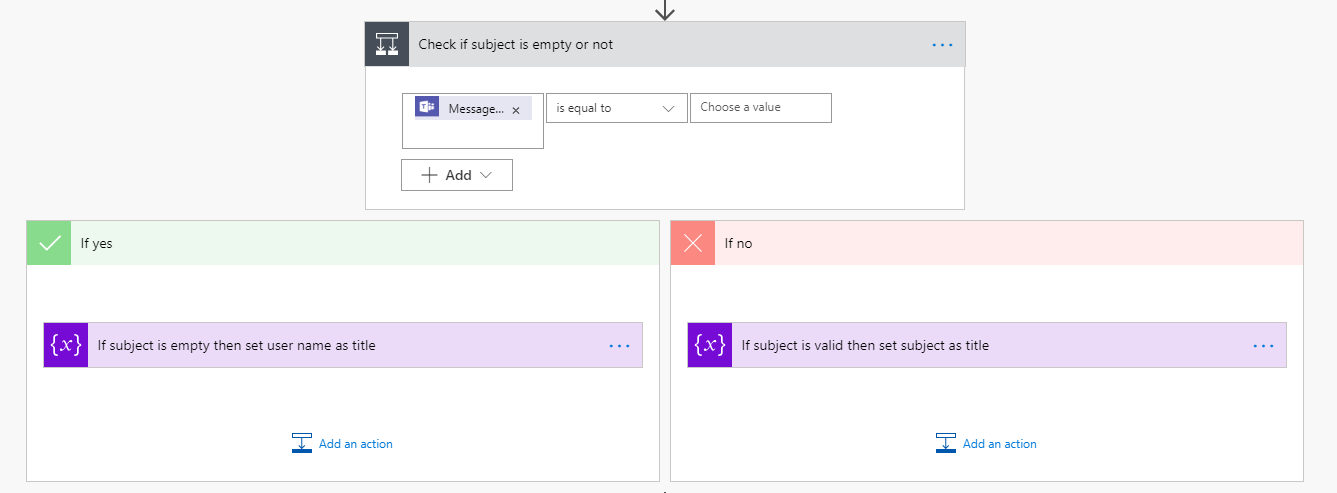Click the Teams icon in the Message token

[427, 108]
